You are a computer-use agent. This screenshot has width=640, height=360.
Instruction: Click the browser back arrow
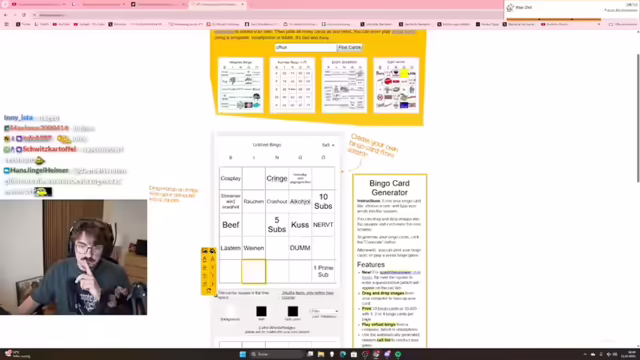[x=6, y=15]
